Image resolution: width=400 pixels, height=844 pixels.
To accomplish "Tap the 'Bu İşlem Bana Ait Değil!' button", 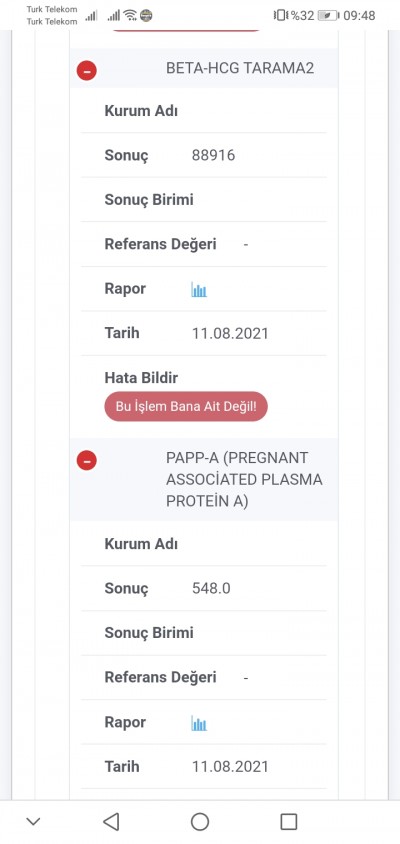I will click(x=186, y=406).
